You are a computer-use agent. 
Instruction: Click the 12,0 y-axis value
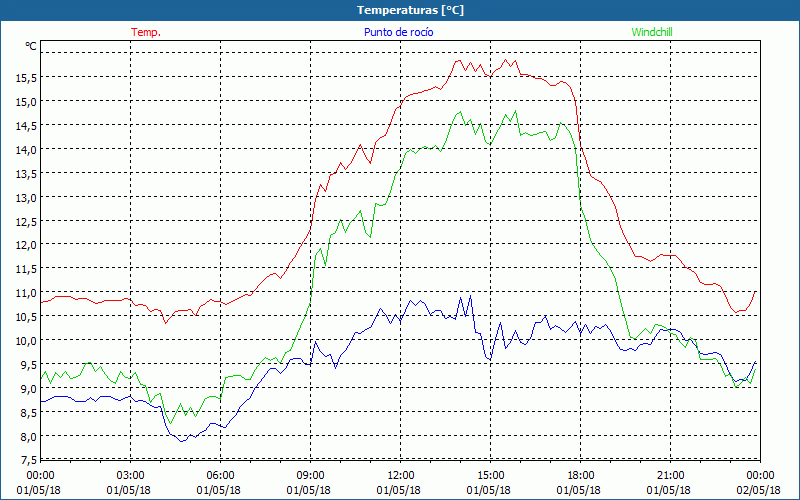pyautogui.click(x=26, y=245)
